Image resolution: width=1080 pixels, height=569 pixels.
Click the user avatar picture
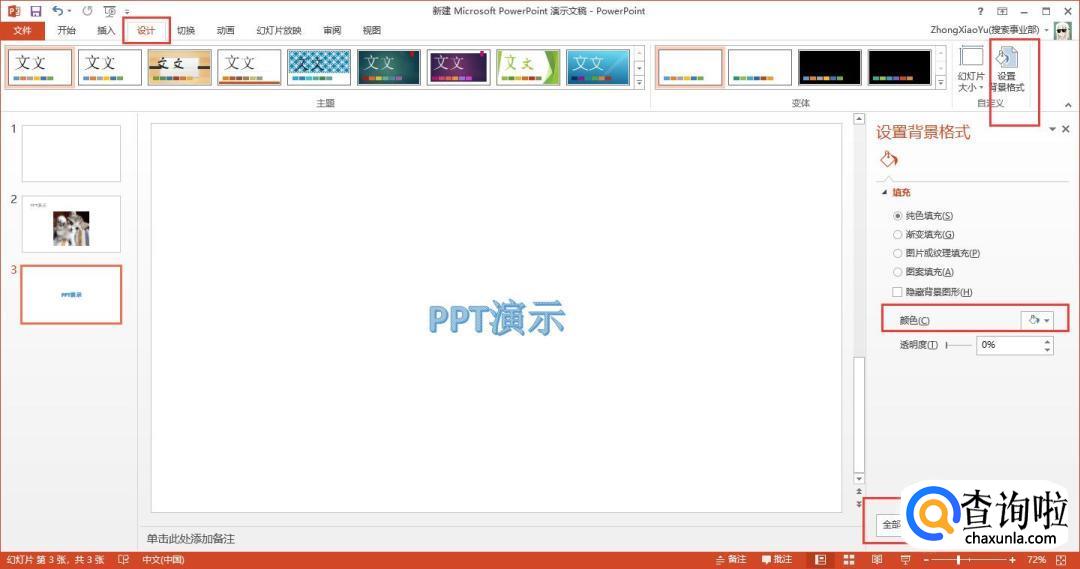point(1063,30)
